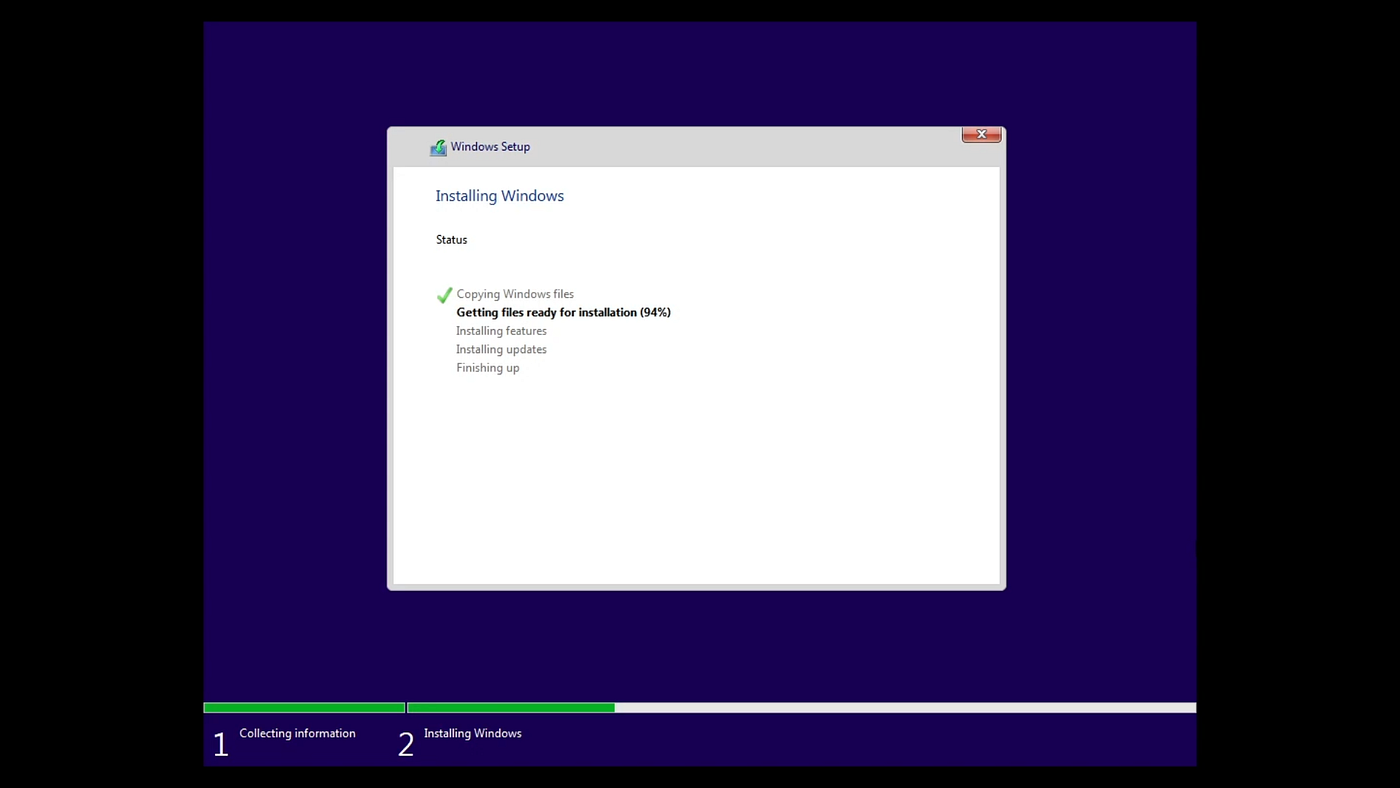Click the Installing Windows progress bar
The width and height of the screenshot is (1400, 788).
point(510,707)
